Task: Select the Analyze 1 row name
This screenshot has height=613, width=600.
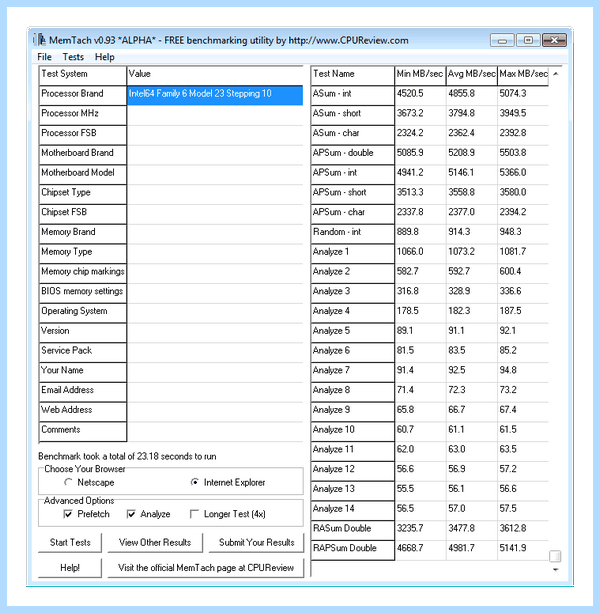Action: click(x=353, y=254)
